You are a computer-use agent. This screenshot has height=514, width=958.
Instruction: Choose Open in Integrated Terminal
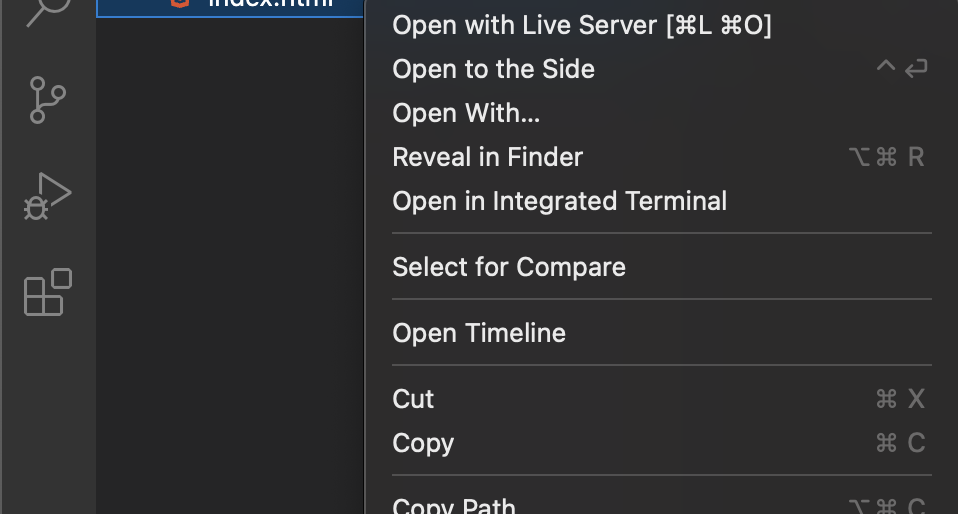click(x=559, y=201)
